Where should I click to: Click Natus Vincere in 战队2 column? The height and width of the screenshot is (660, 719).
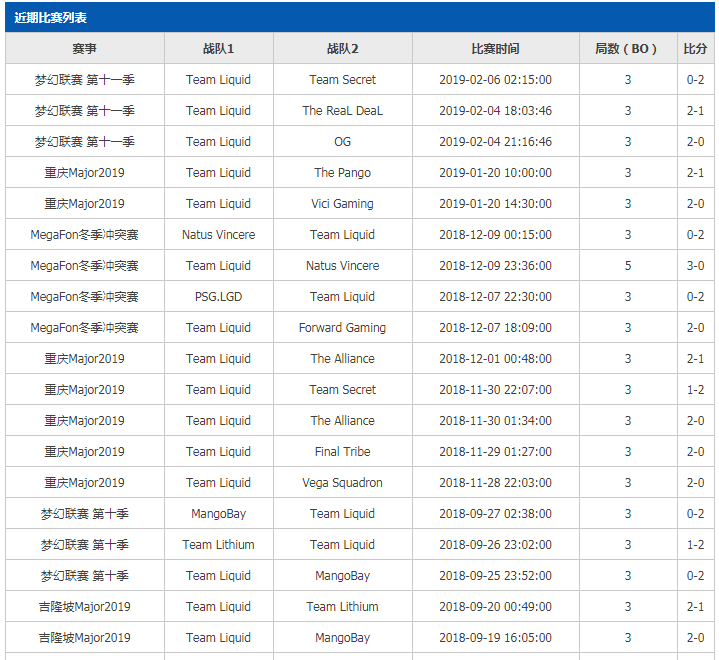tap(342, 266)
